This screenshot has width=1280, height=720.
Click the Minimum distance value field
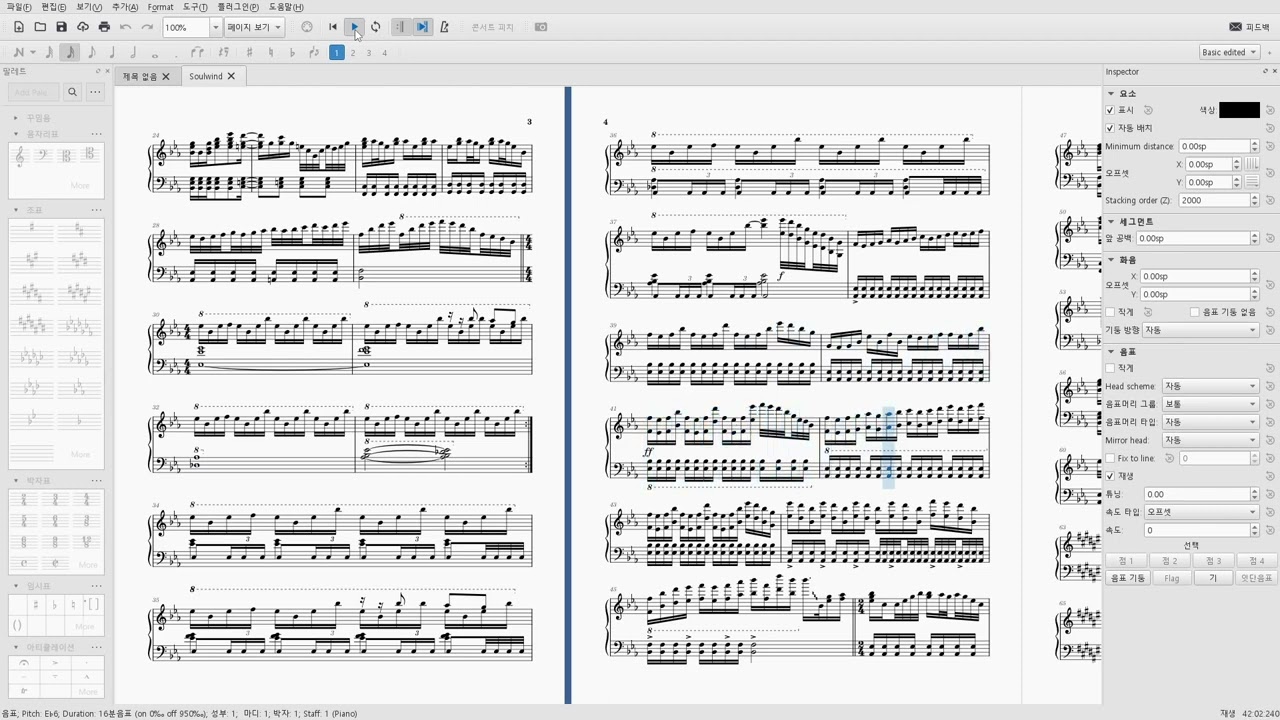pyautogui.click(x=1214, y=146)
